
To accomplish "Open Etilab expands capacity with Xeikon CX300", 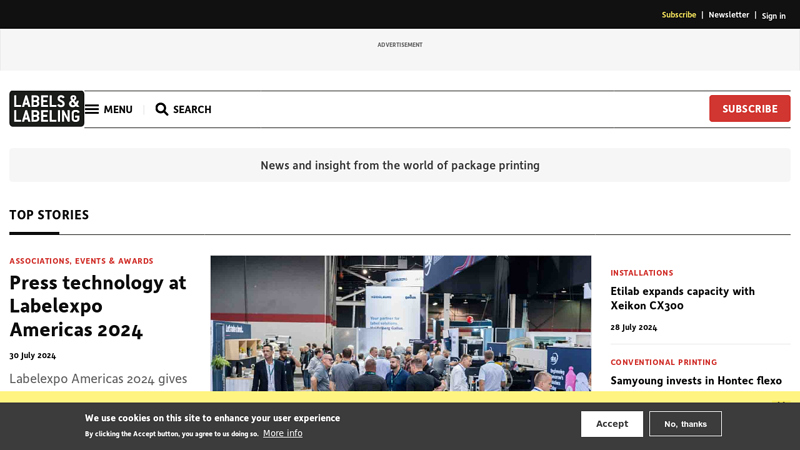I will click(682, 298).
